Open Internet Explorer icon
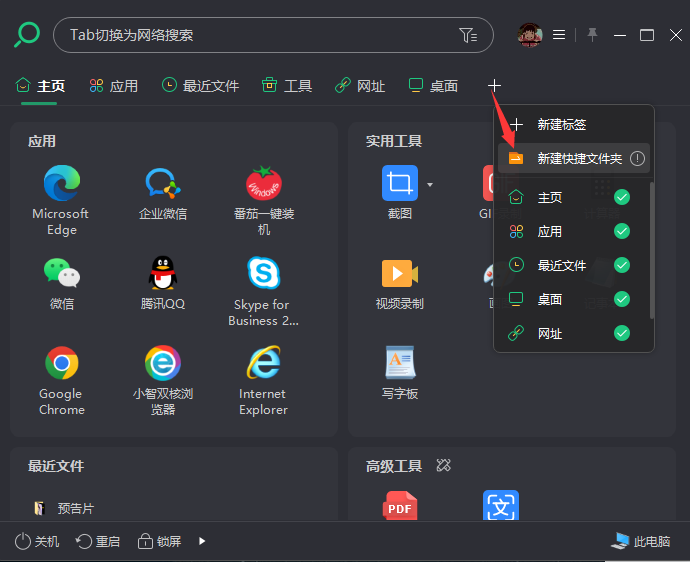 pos(264,363)
